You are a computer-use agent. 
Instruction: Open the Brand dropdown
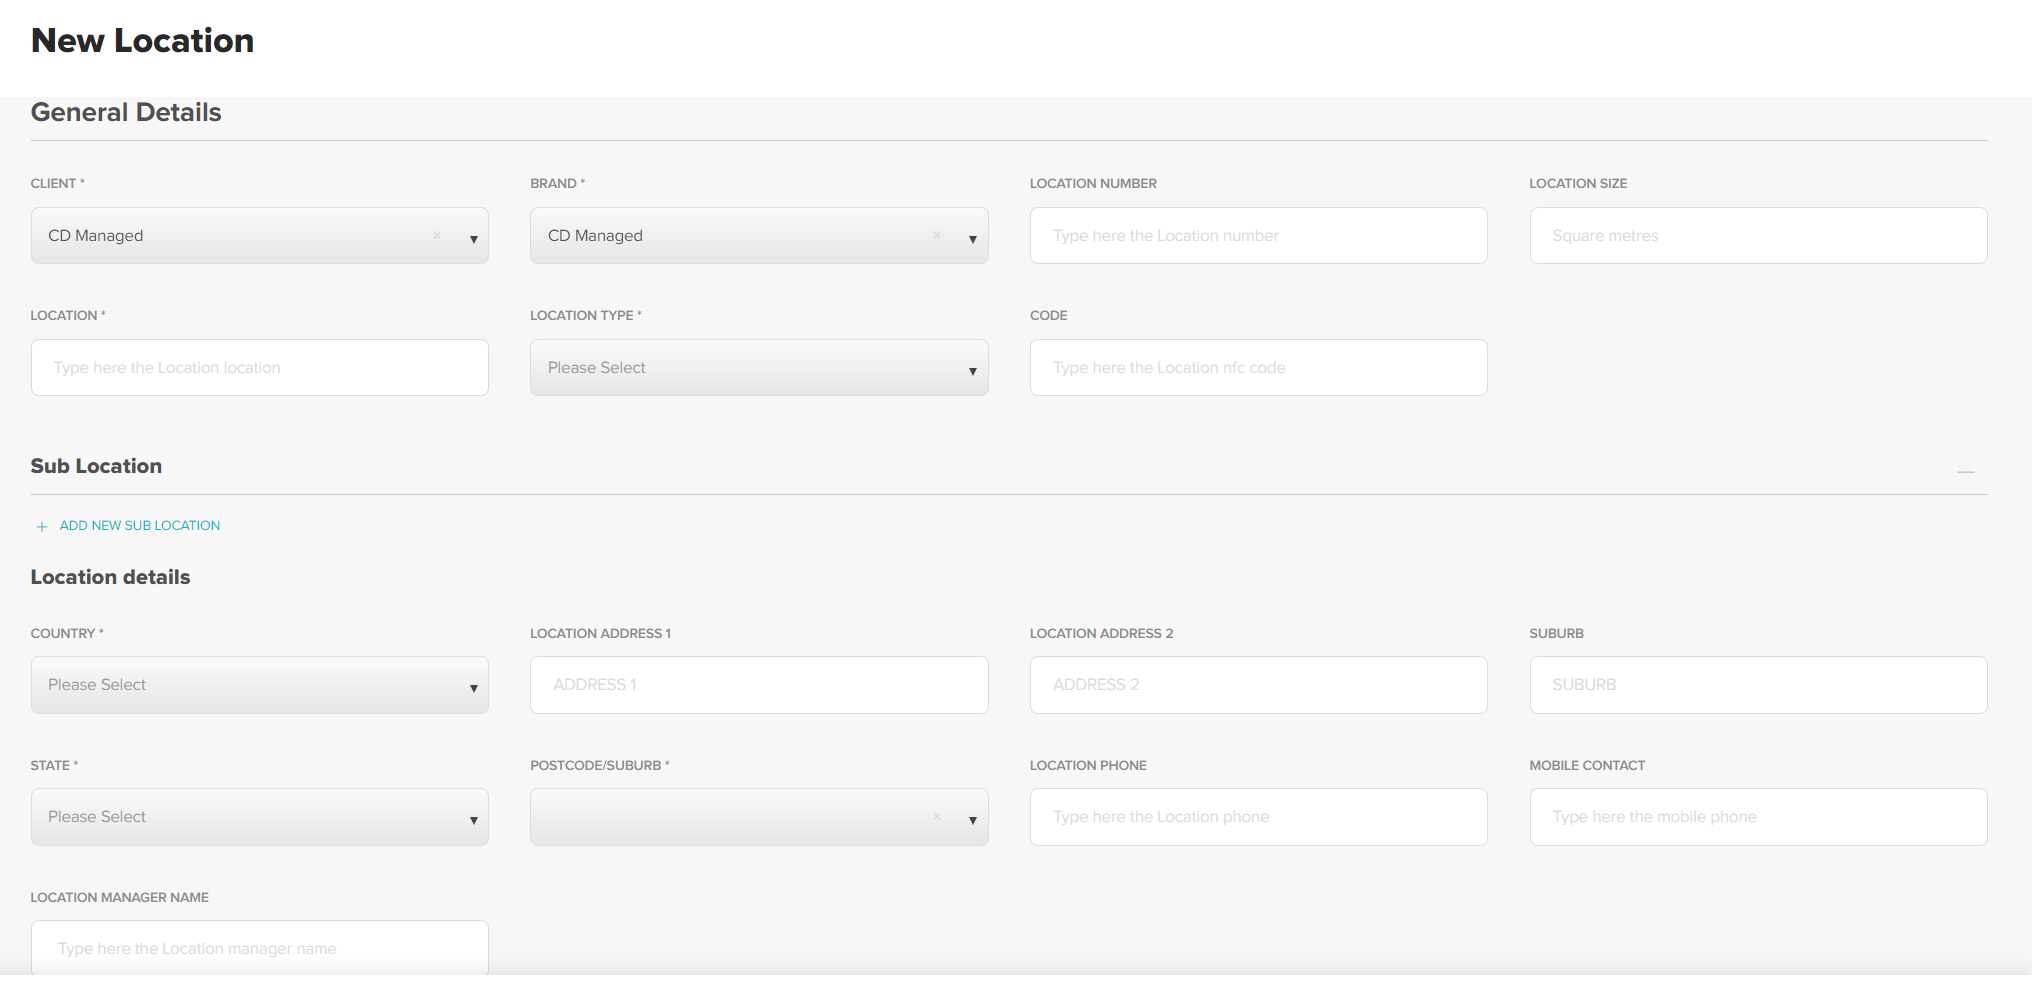tap(972, 238)
